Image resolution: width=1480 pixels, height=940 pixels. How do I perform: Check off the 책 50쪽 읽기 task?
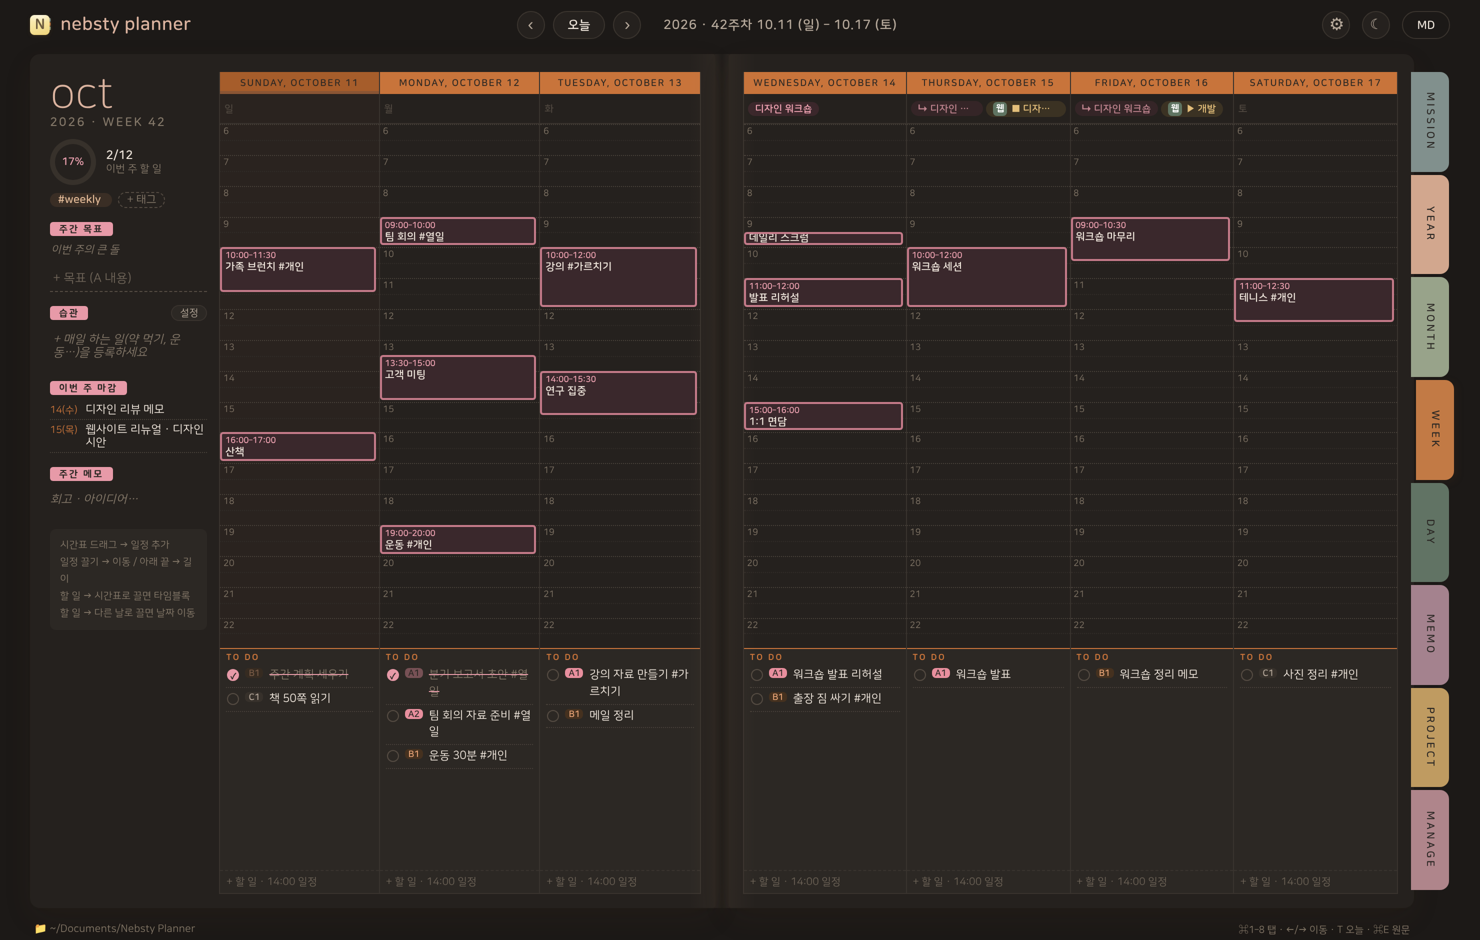click(x=233, y=699)
